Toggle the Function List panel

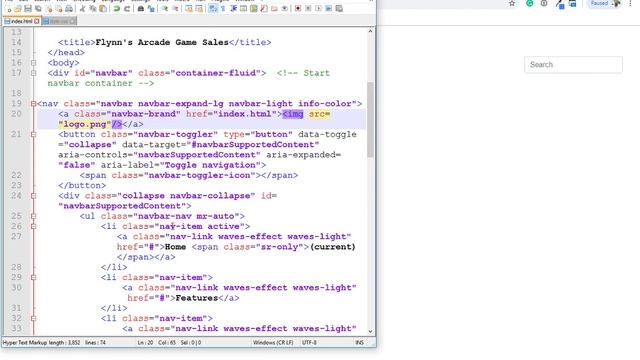coord(264,9)
